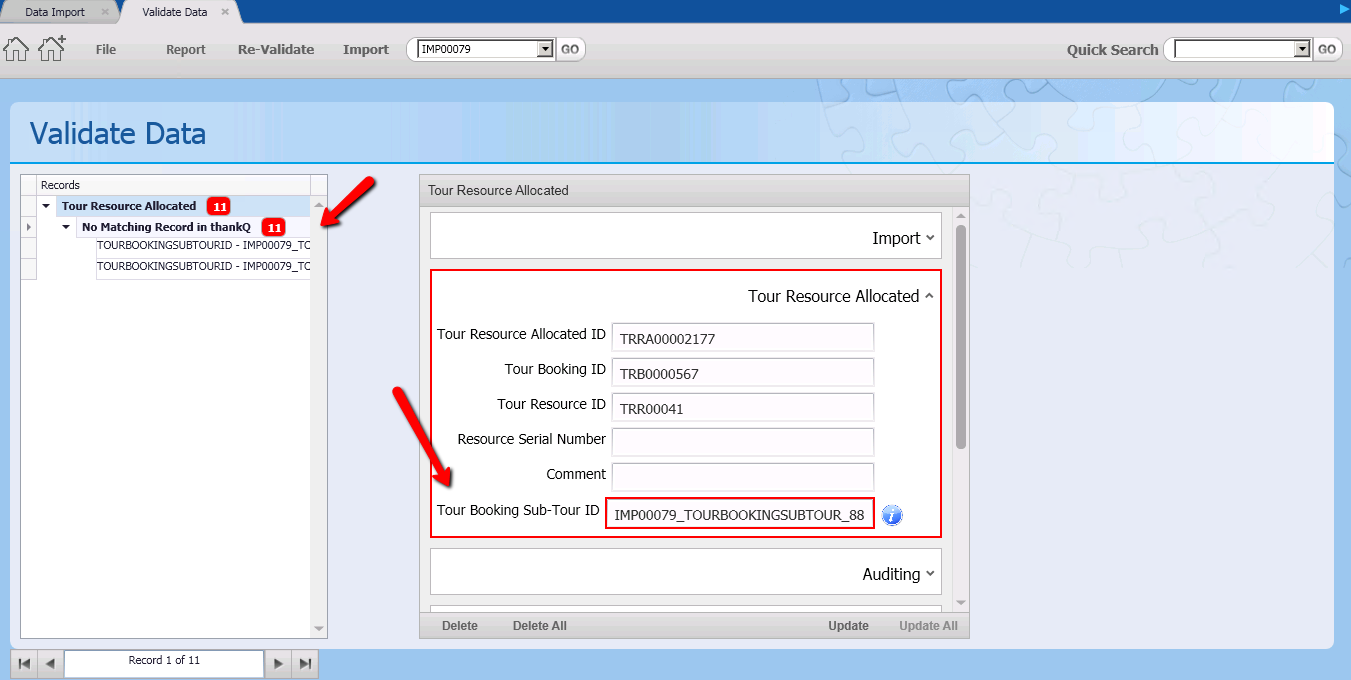Screen dimensions: 1351x680
Task: Click the Re-Validate menu item
Action: (x=276, y=49)
